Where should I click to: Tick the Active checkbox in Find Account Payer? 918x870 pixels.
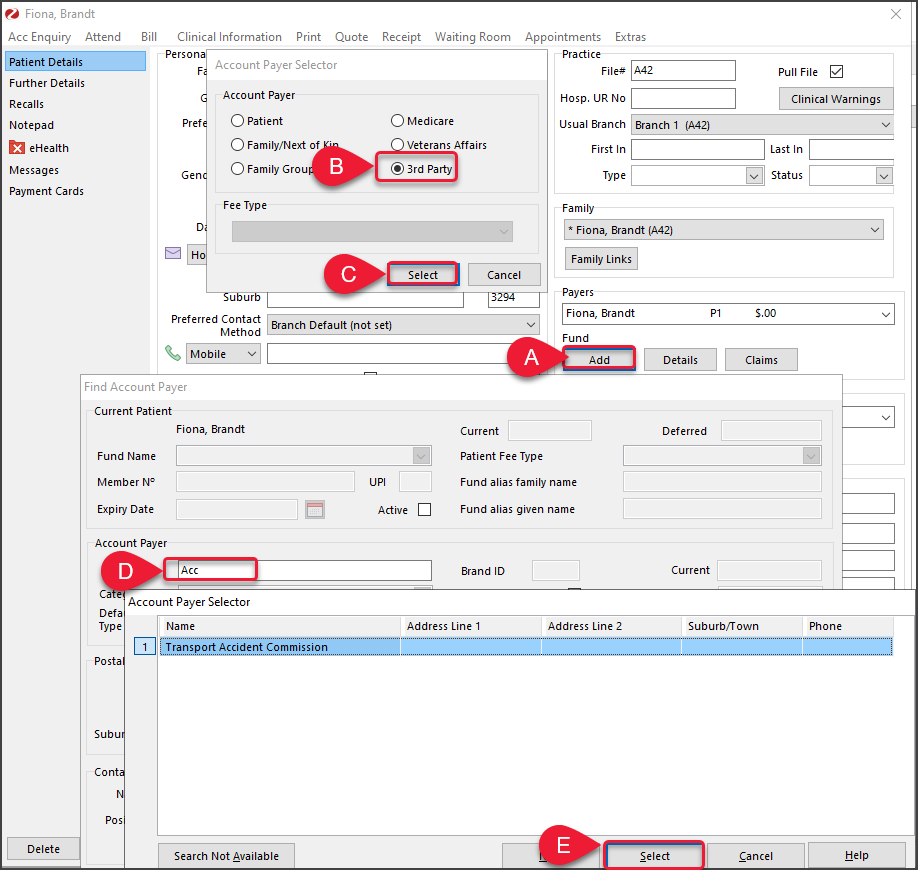coord(424,509)
